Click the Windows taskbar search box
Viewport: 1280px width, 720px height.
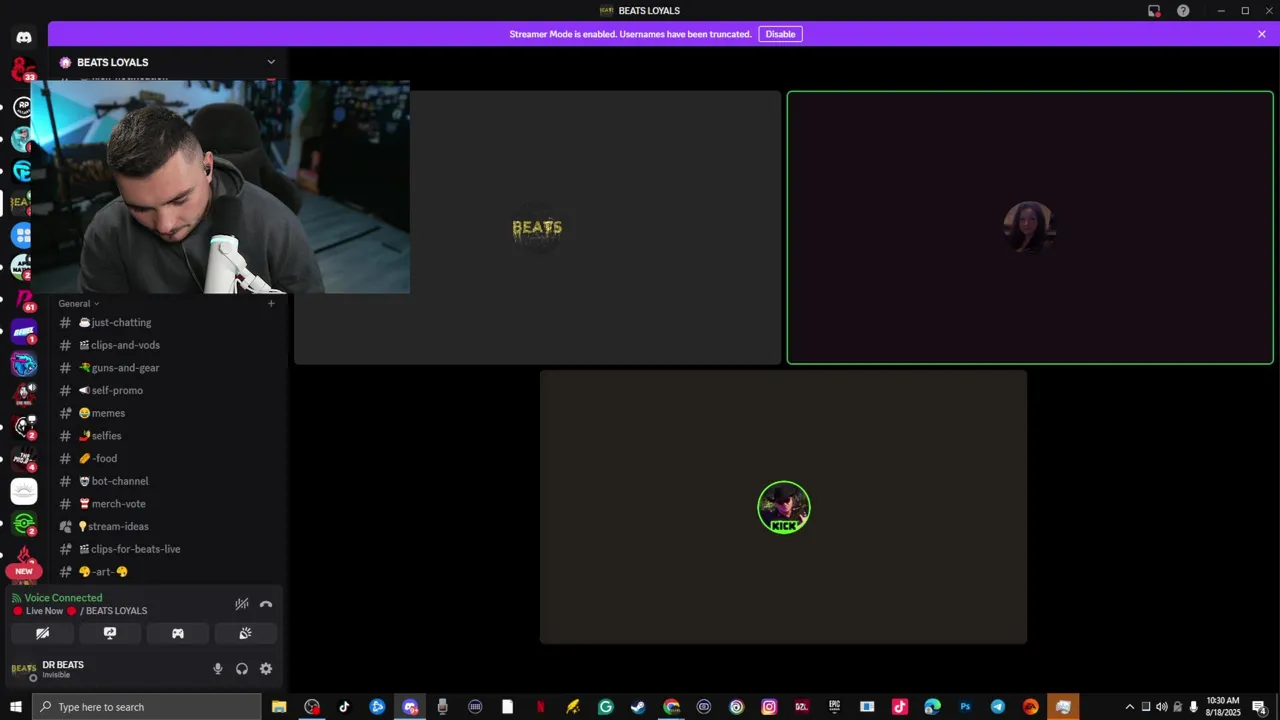click(x=147, y=707)
